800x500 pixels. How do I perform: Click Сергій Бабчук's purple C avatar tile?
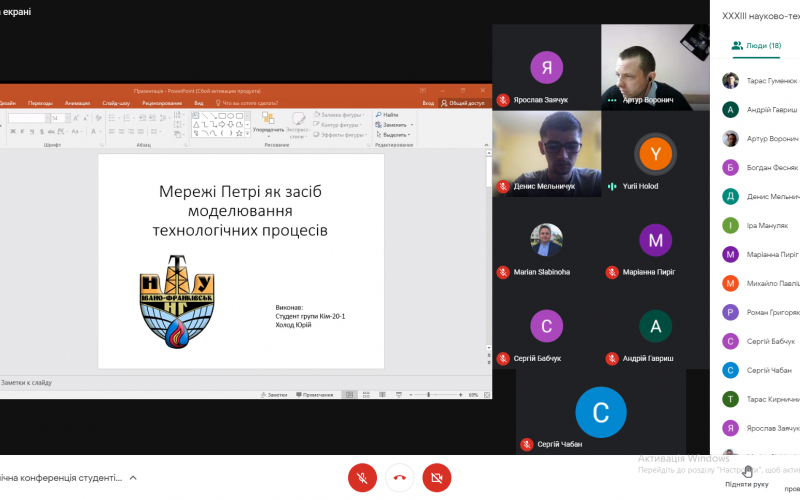pyautogui.click(x=546, y=326)
